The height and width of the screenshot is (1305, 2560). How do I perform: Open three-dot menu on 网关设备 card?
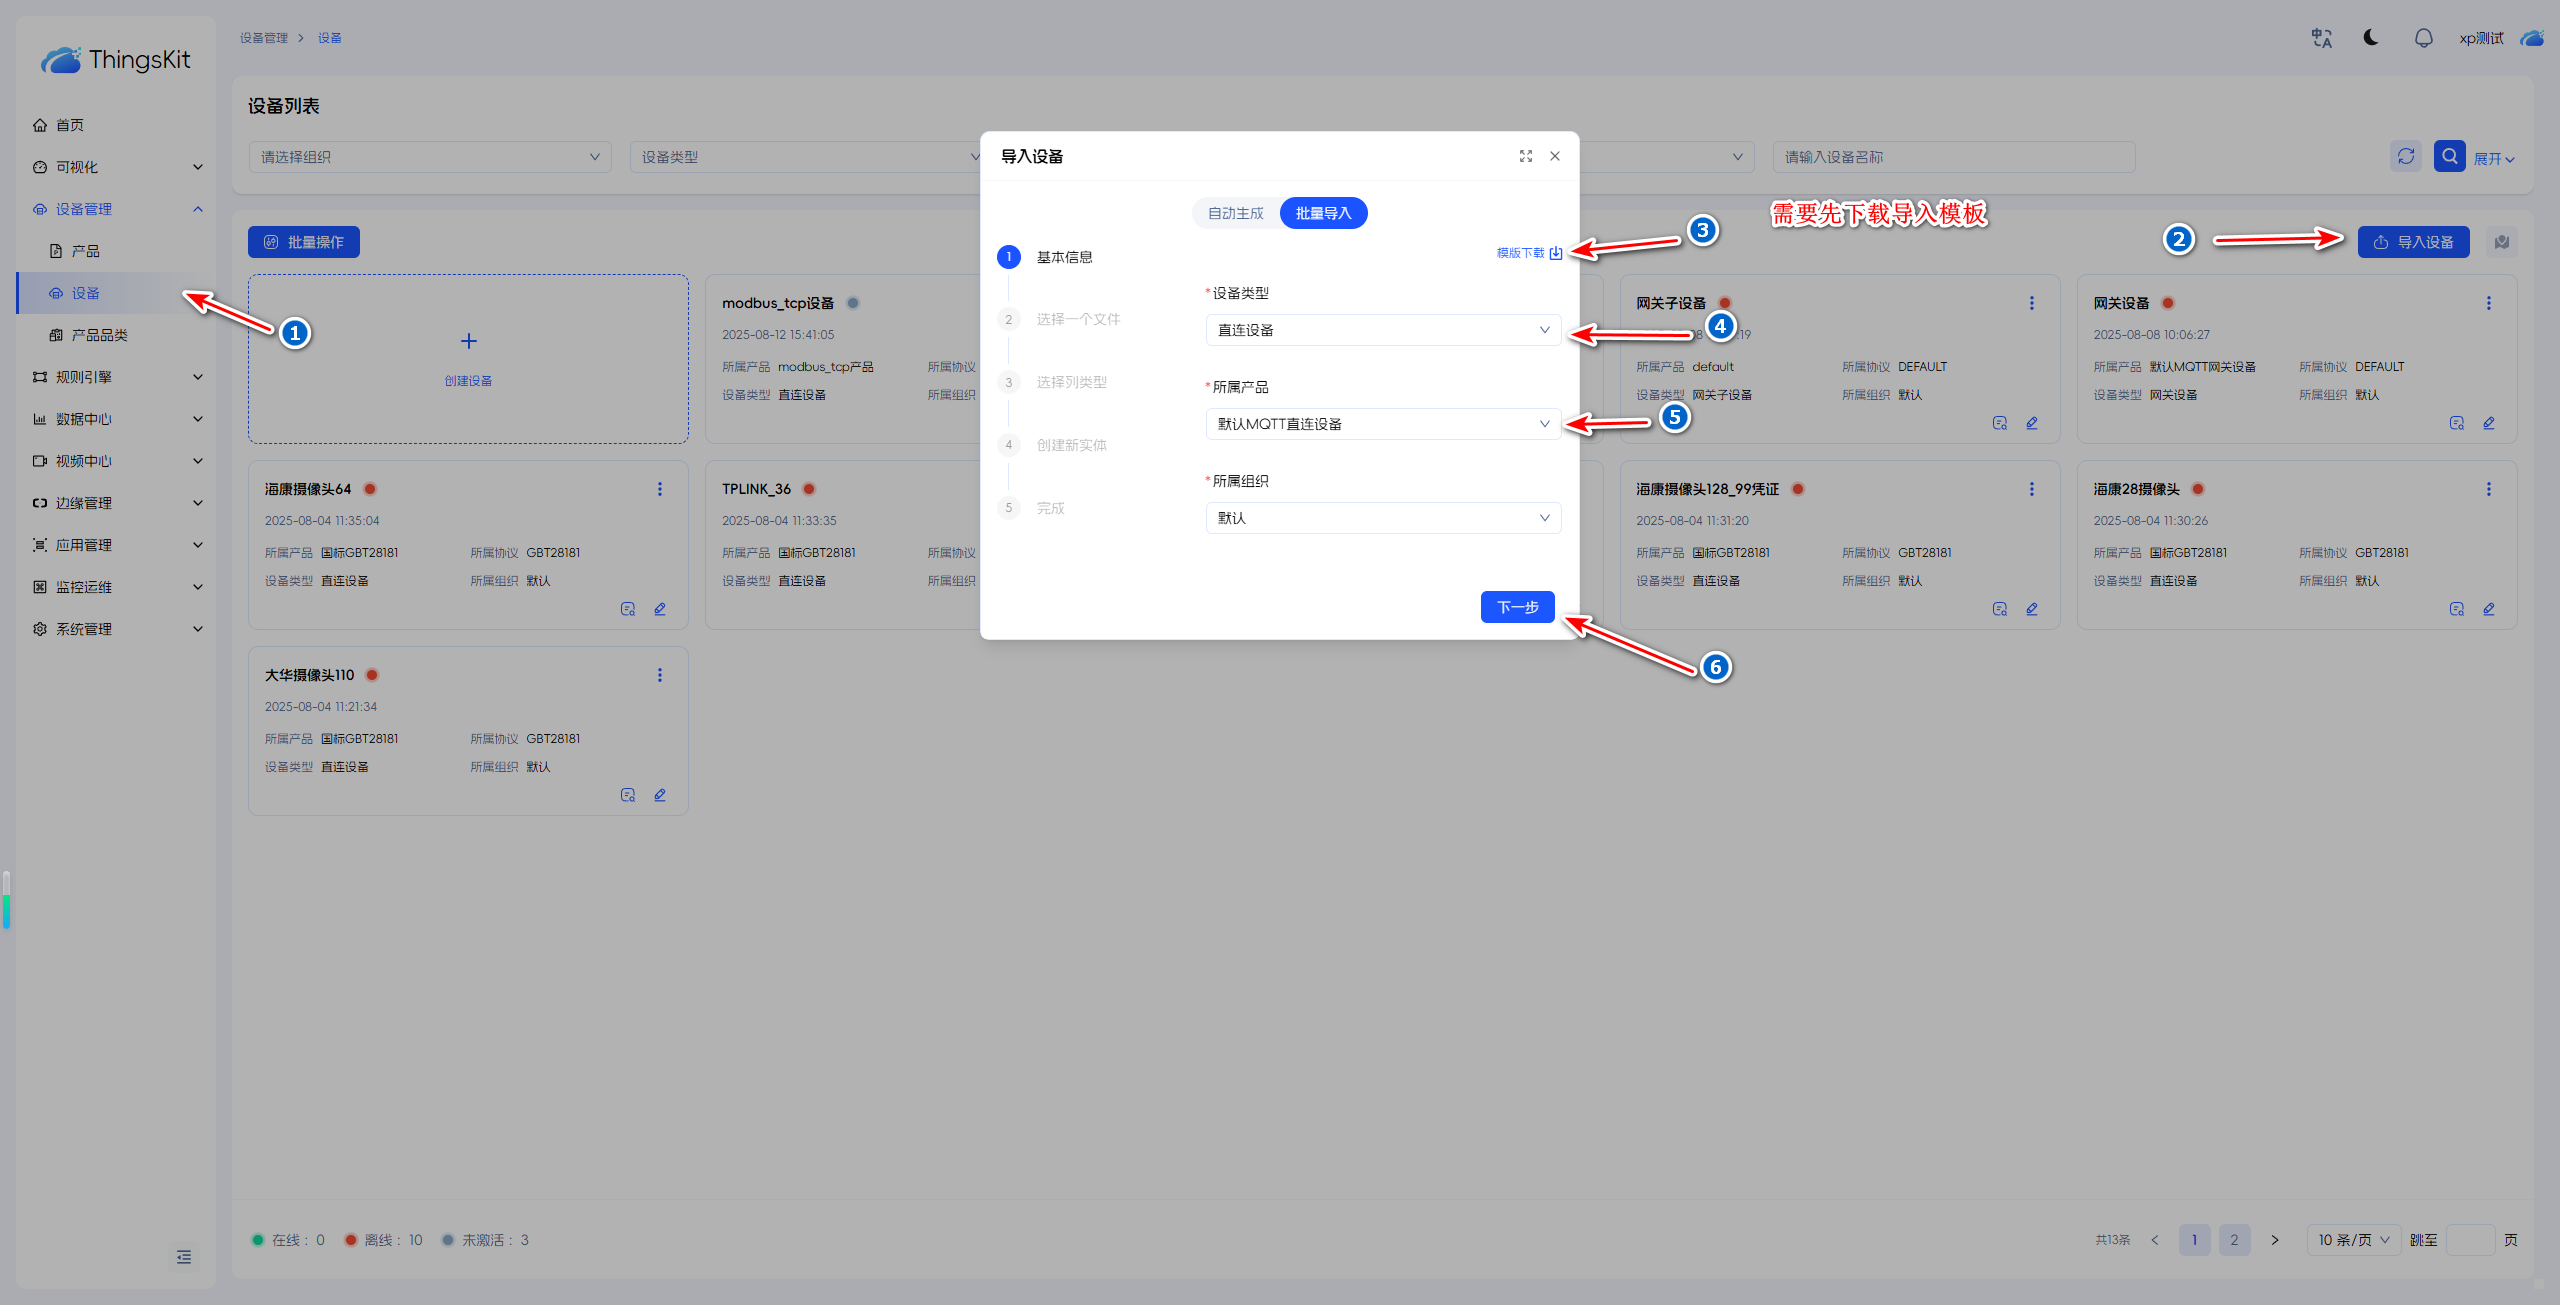(2488, 303)
